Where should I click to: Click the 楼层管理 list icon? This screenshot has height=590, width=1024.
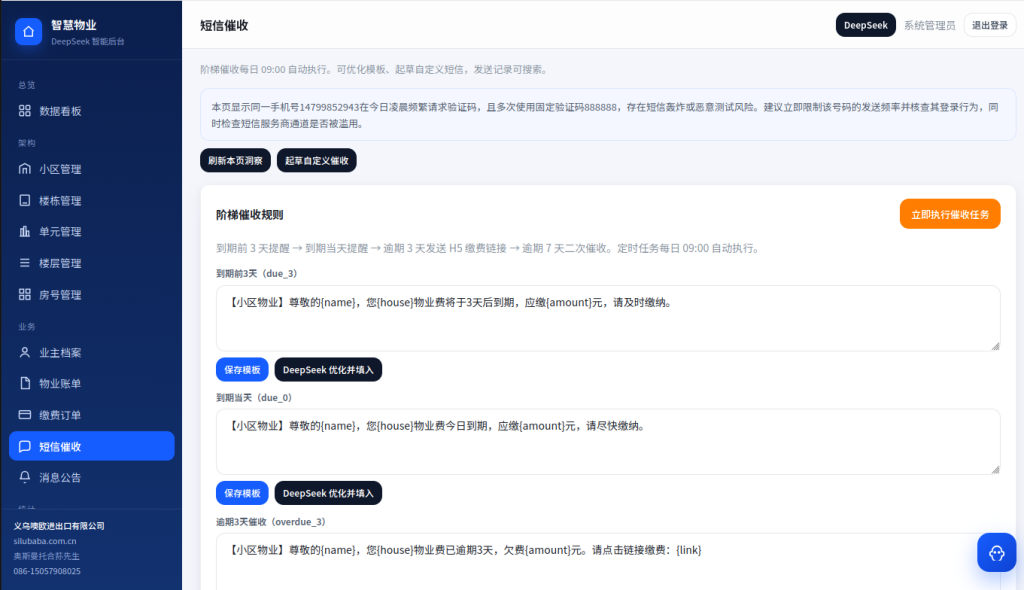pos(25,263)
